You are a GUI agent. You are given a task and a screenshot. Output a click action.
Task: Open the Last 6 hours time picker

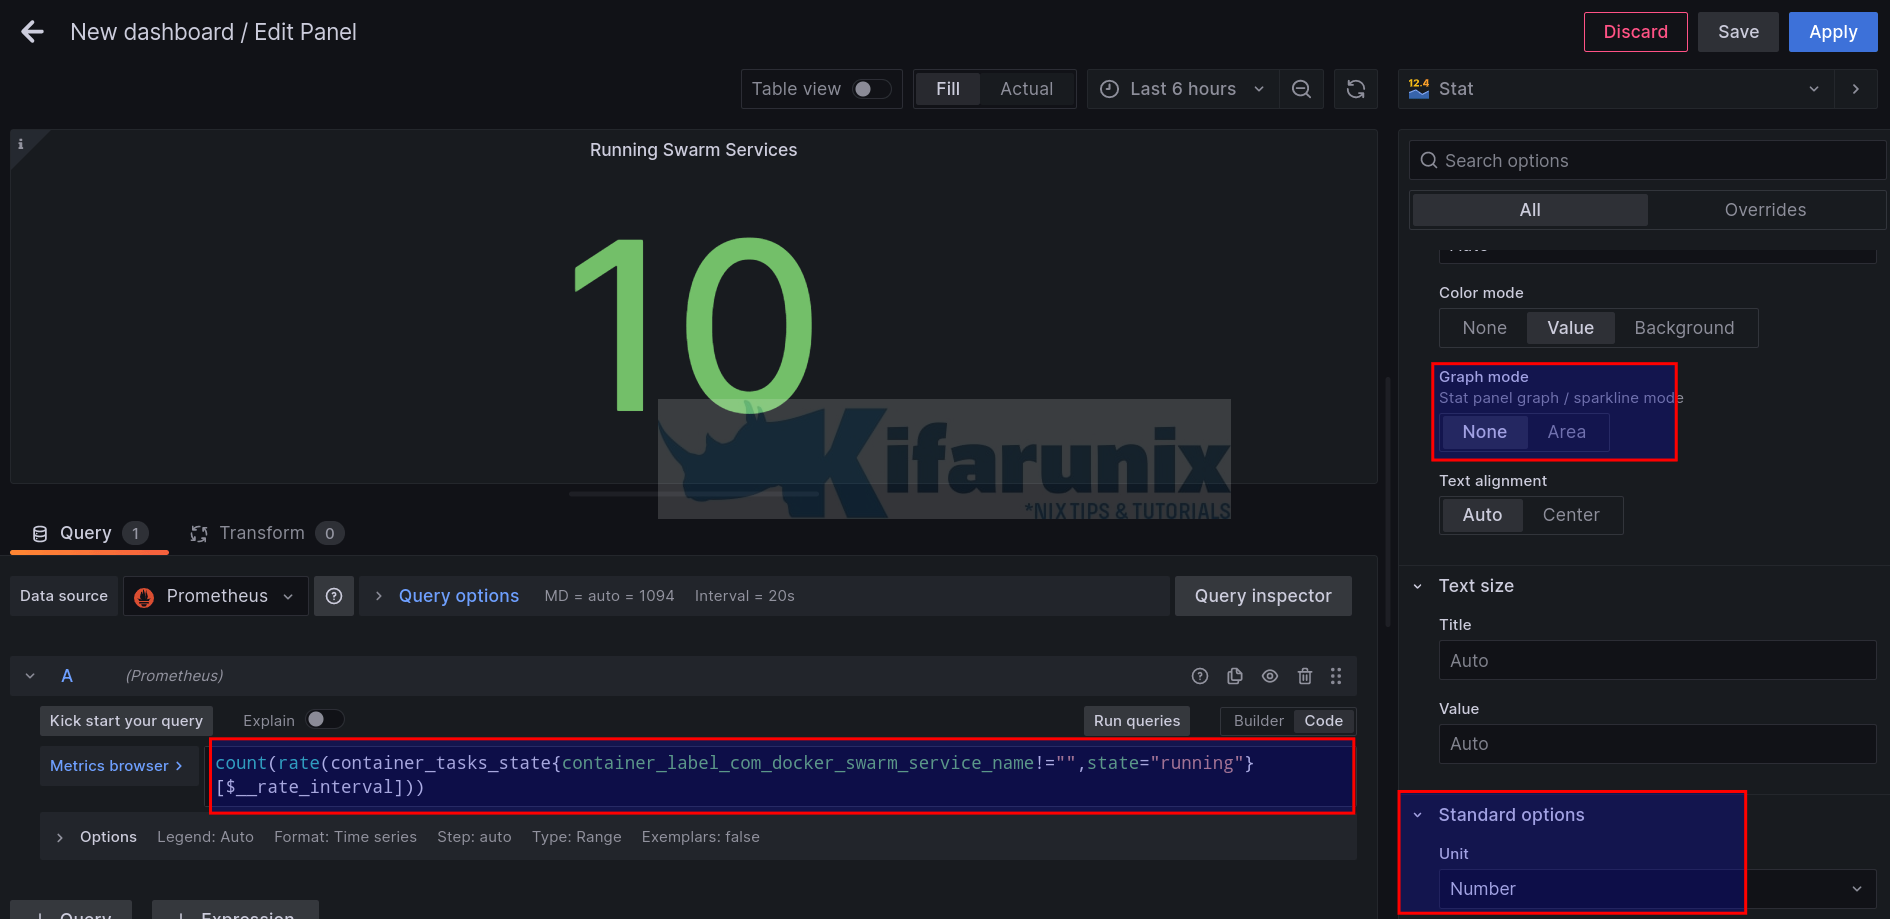point(1182,89)
